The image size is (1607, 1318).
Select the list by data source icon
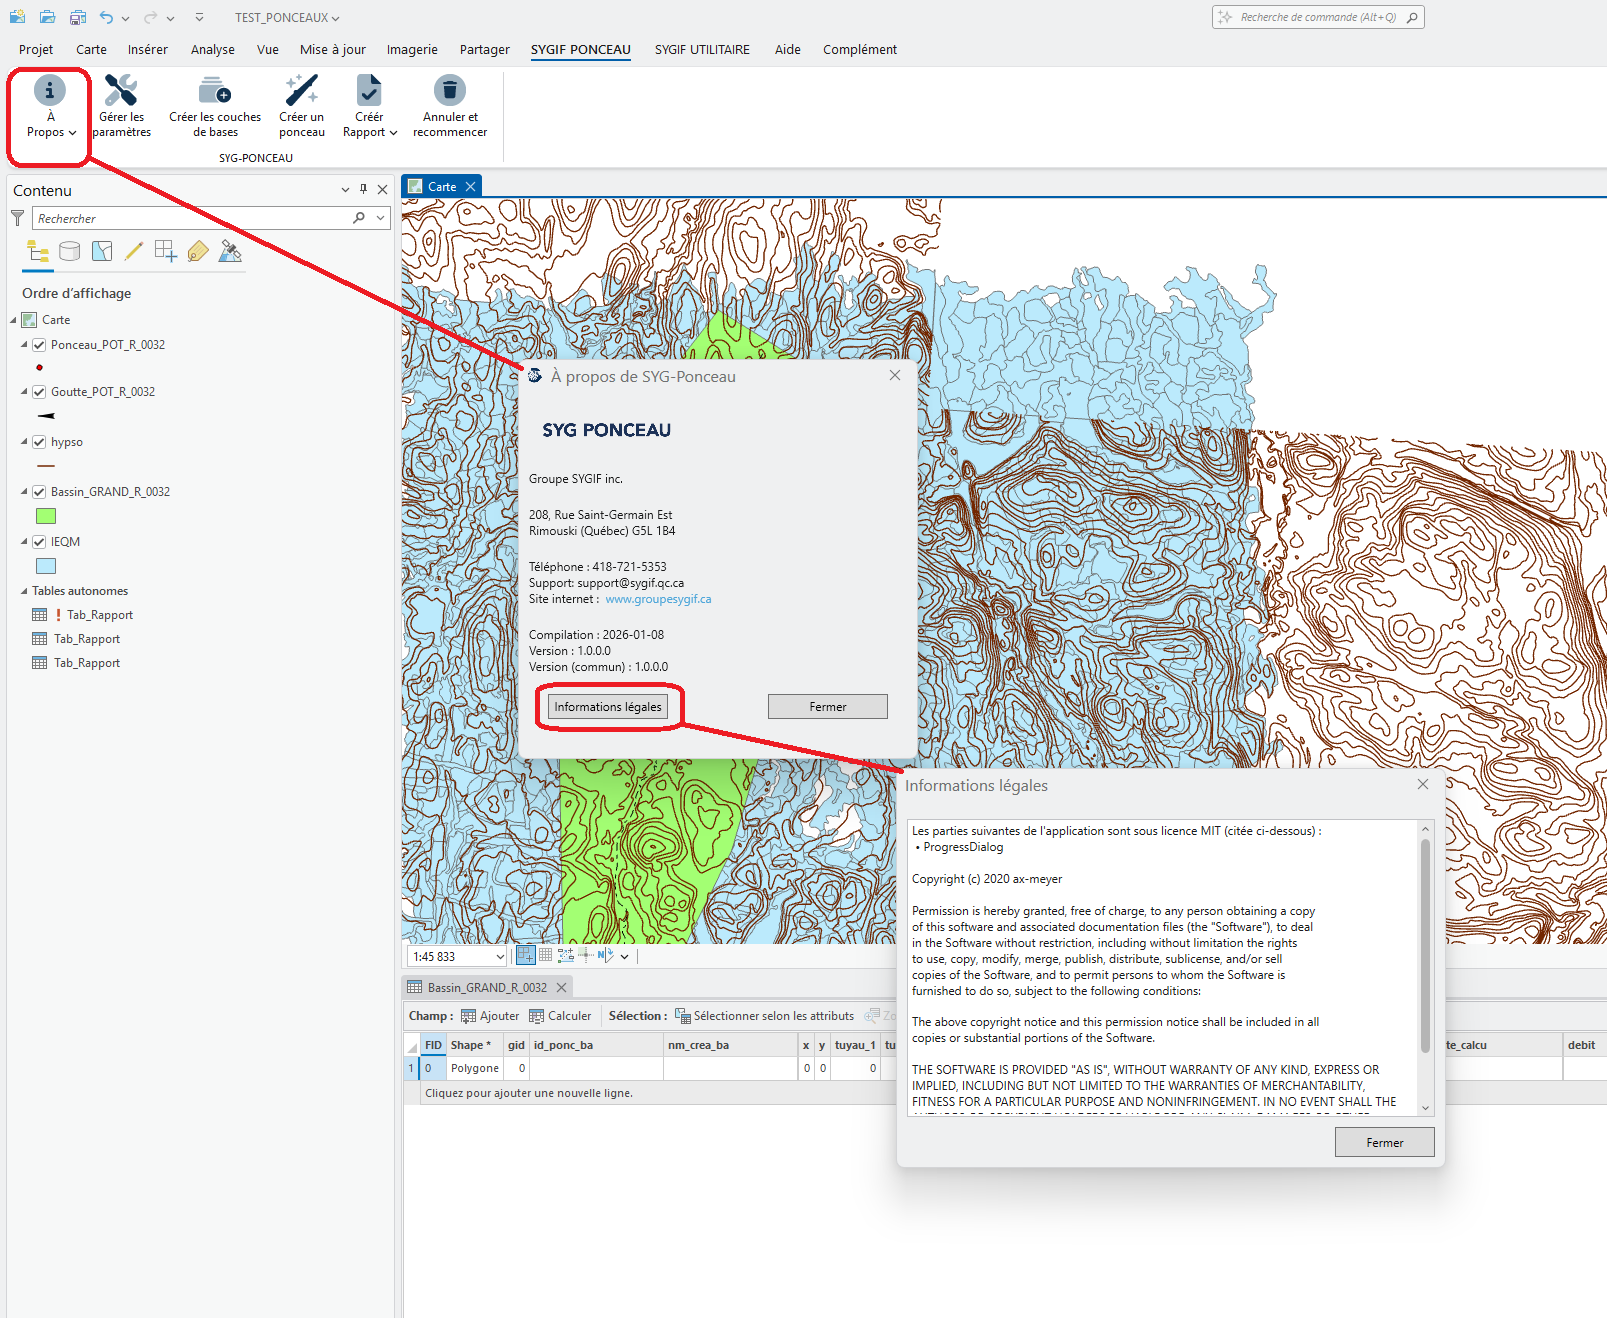(x=69, y=252)
